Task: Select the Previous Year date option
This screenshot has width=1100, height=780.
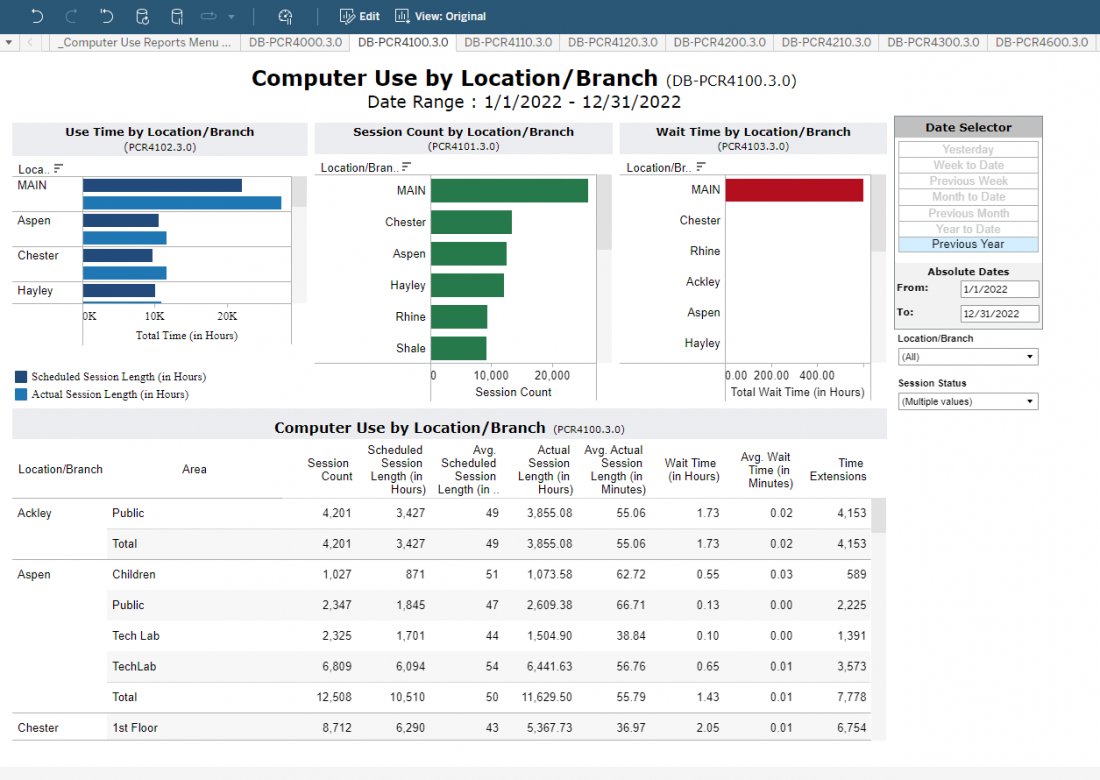Action: coord(968,244)
